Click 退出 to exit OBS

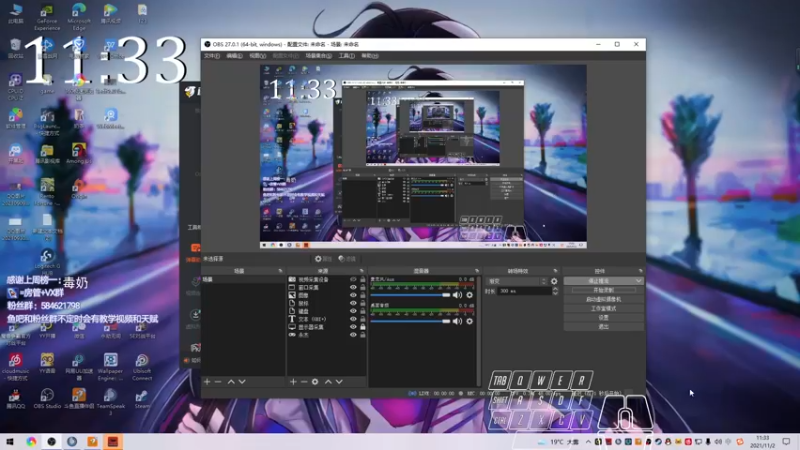(x=604, y=327)
